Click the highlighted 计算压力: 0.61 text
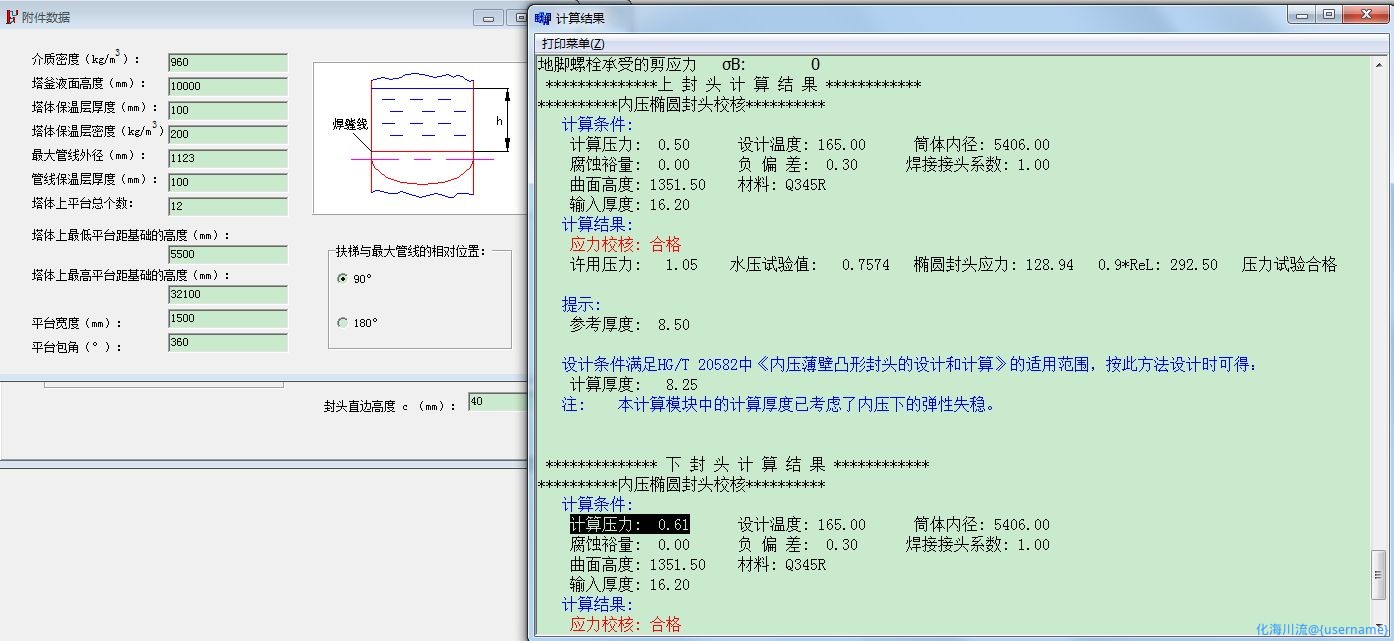Screen dimensions: 1394x641 [629, 524]
